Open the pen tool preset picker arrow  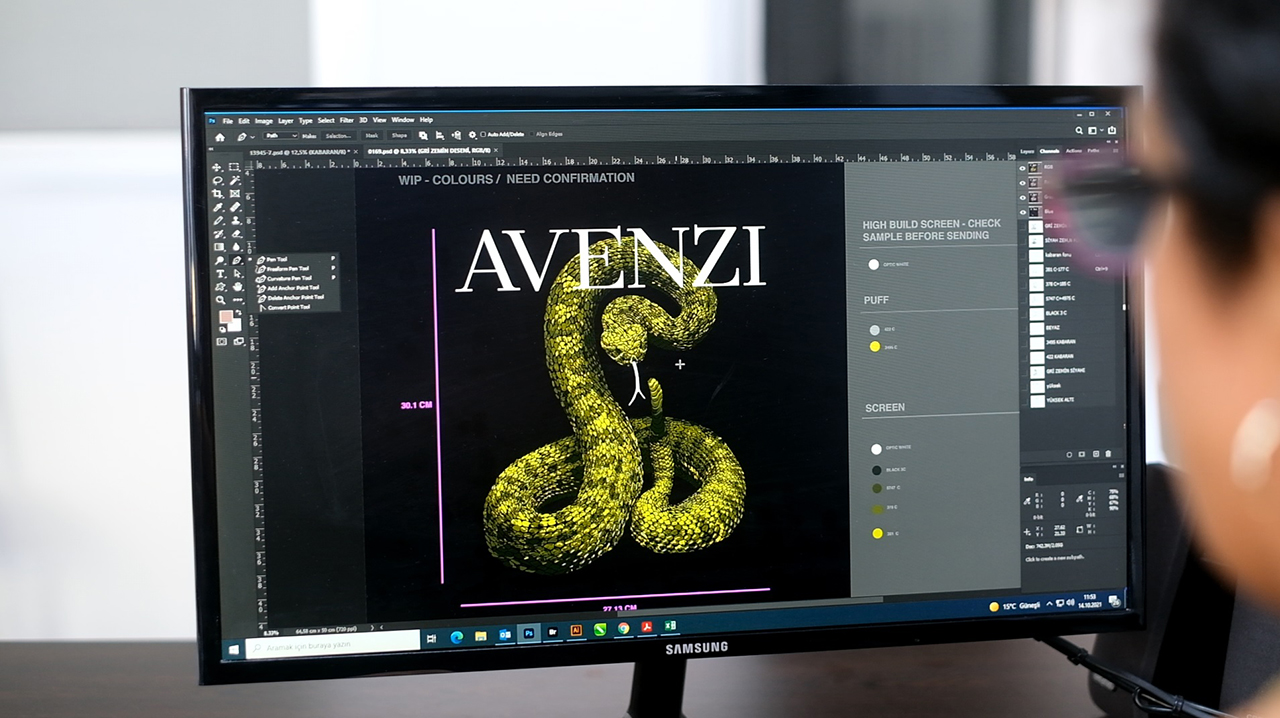252,136
